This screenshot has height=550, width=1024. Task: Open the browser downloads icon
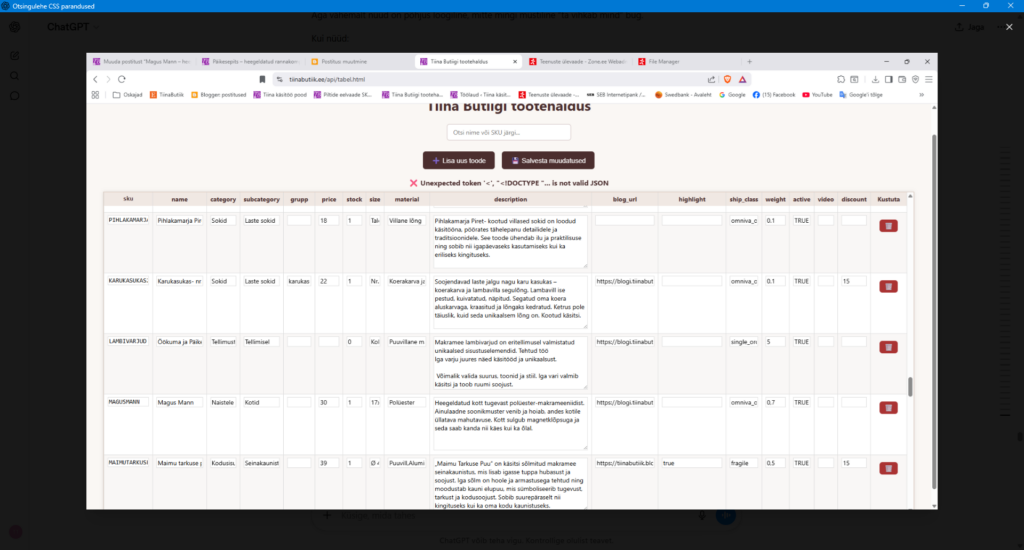pos(875,79)
